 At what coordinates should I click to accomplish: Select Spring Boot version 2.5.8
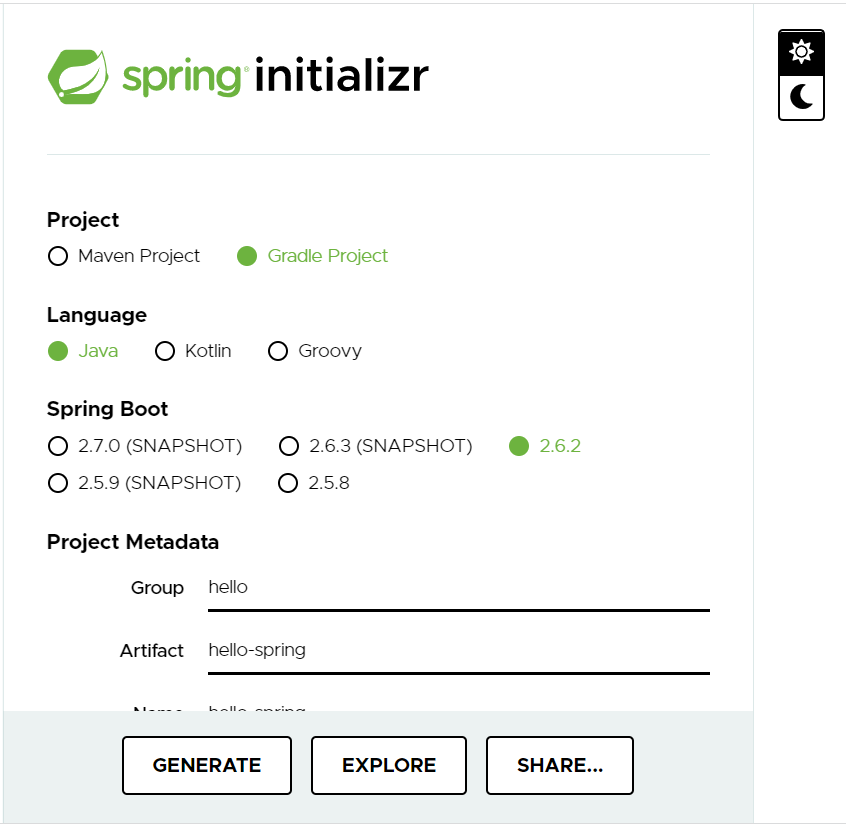coord(288,484)
